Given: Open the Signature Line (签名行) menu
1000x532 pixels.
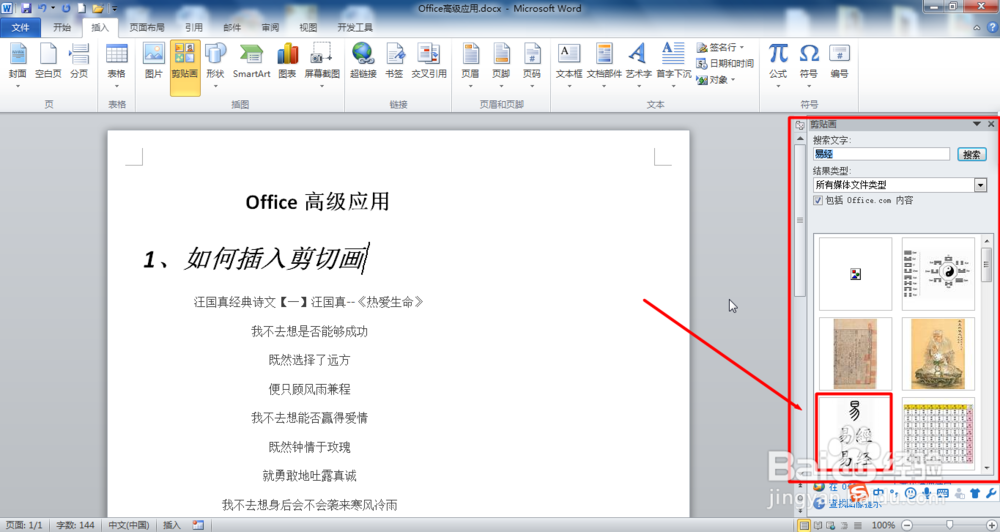Looking at the screenshot, I should click(721, 47).
